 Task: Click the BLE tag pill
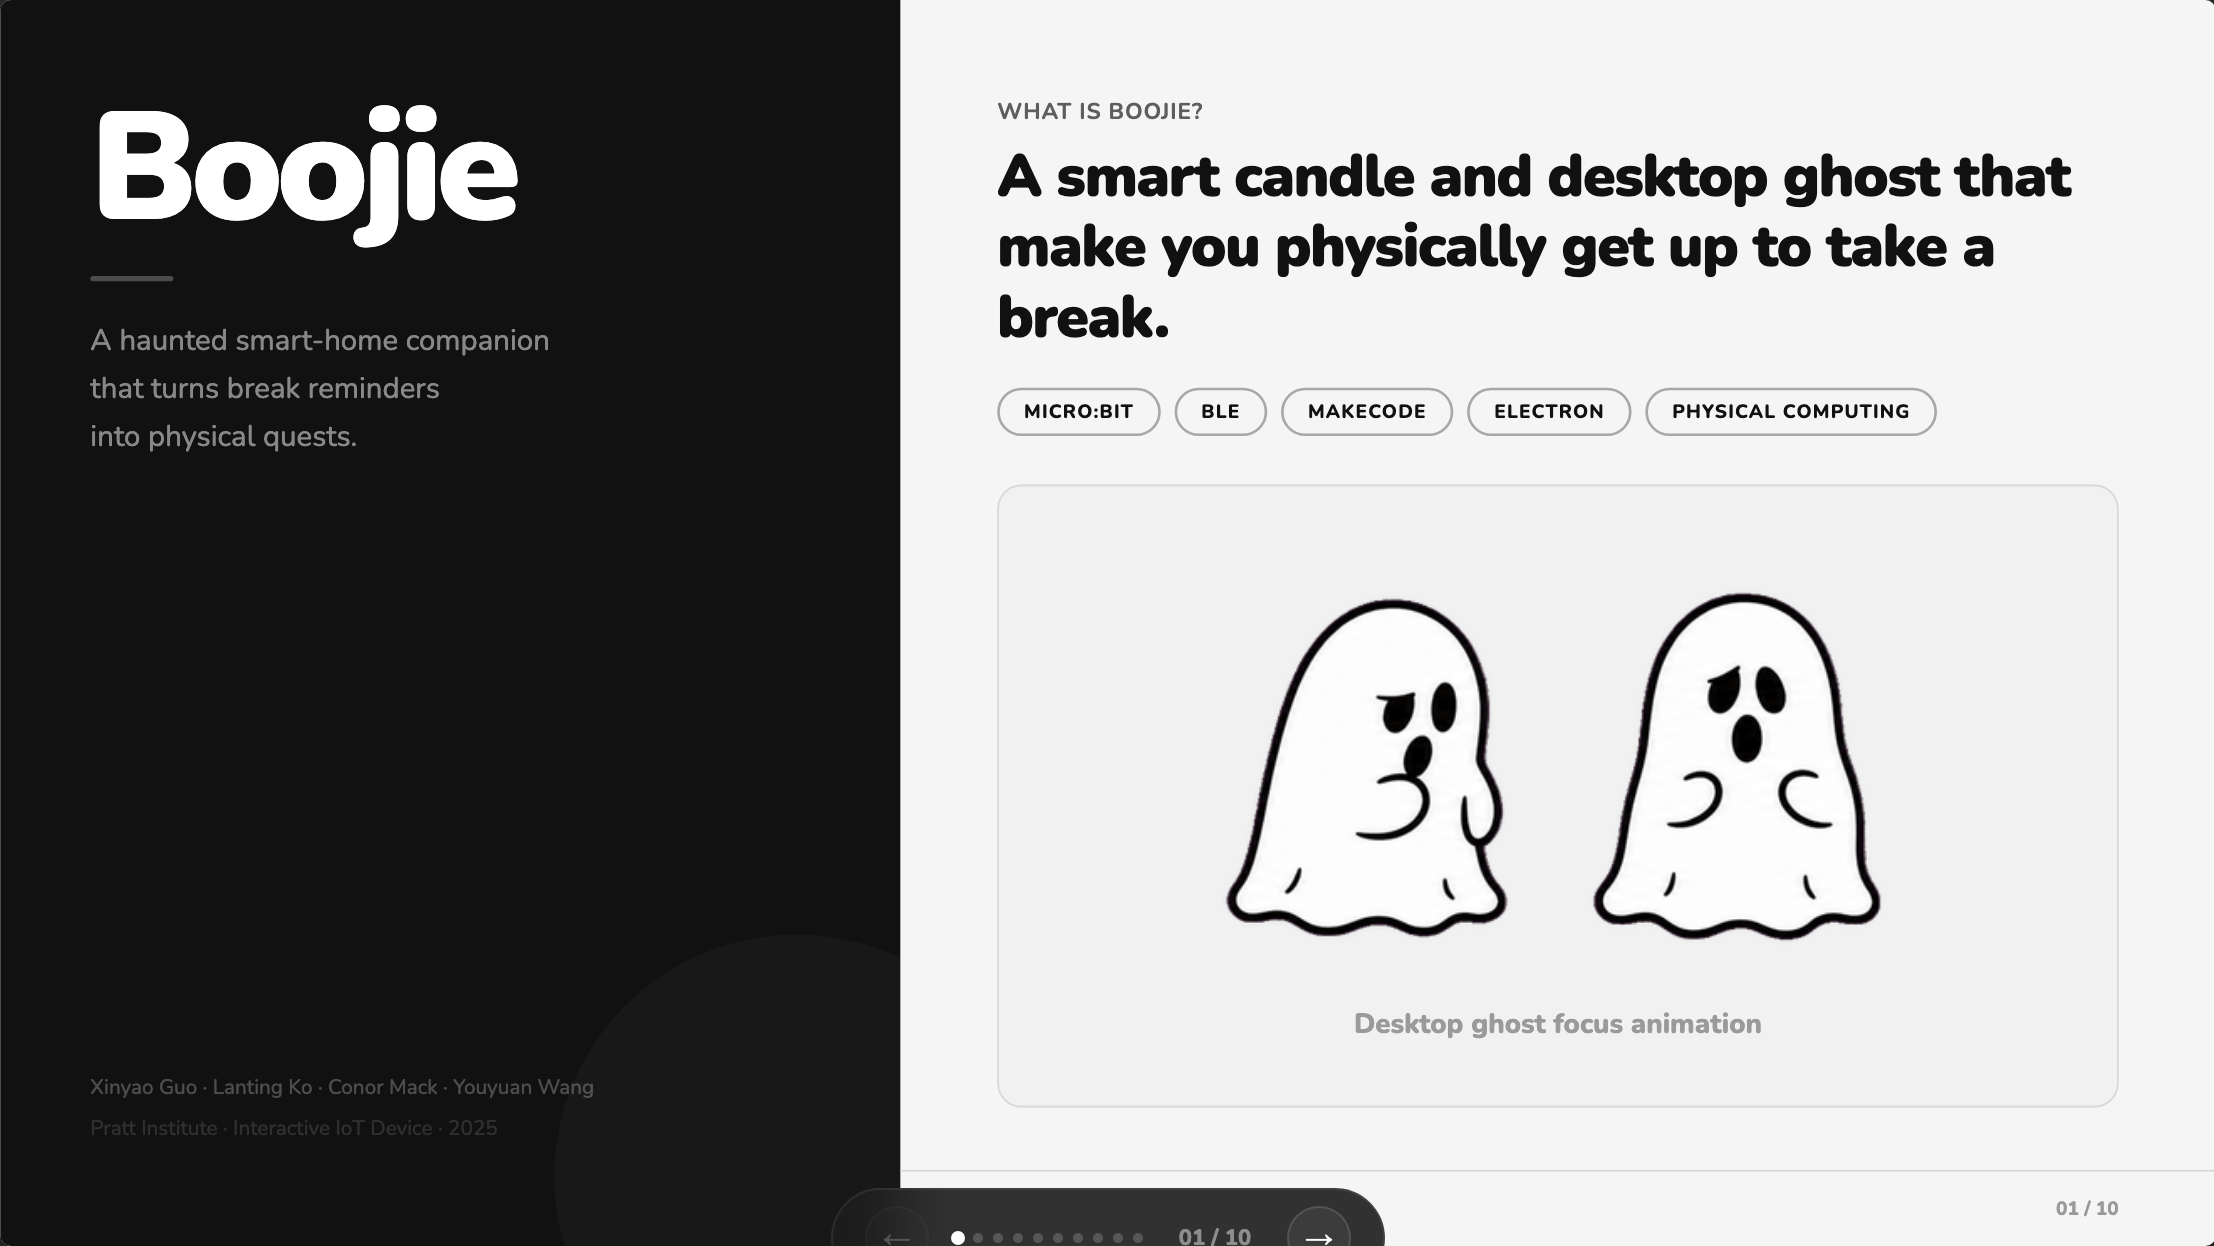click(x=1220, y=412)
